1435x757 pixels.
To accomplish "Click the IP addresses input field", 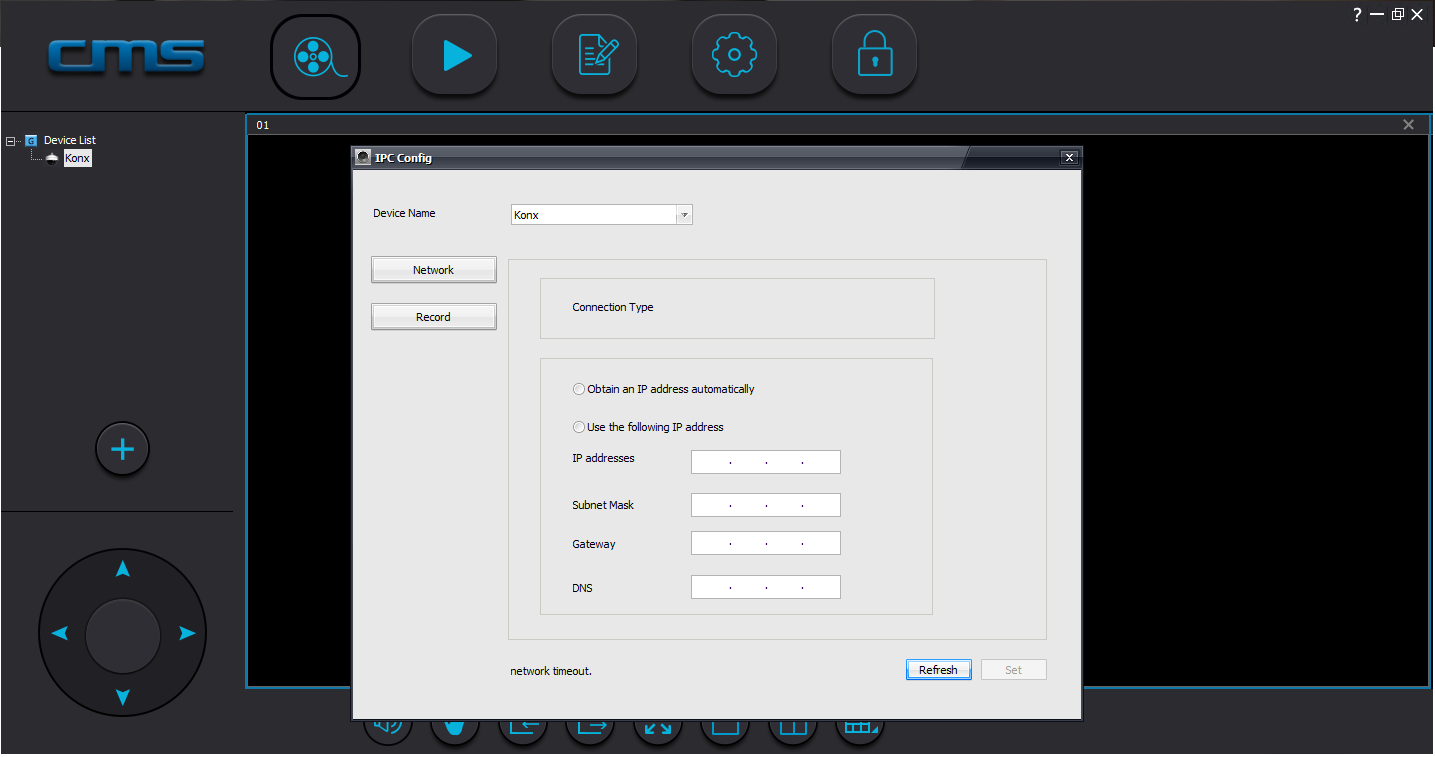I will pyautogui.click(x=766, y=462).
